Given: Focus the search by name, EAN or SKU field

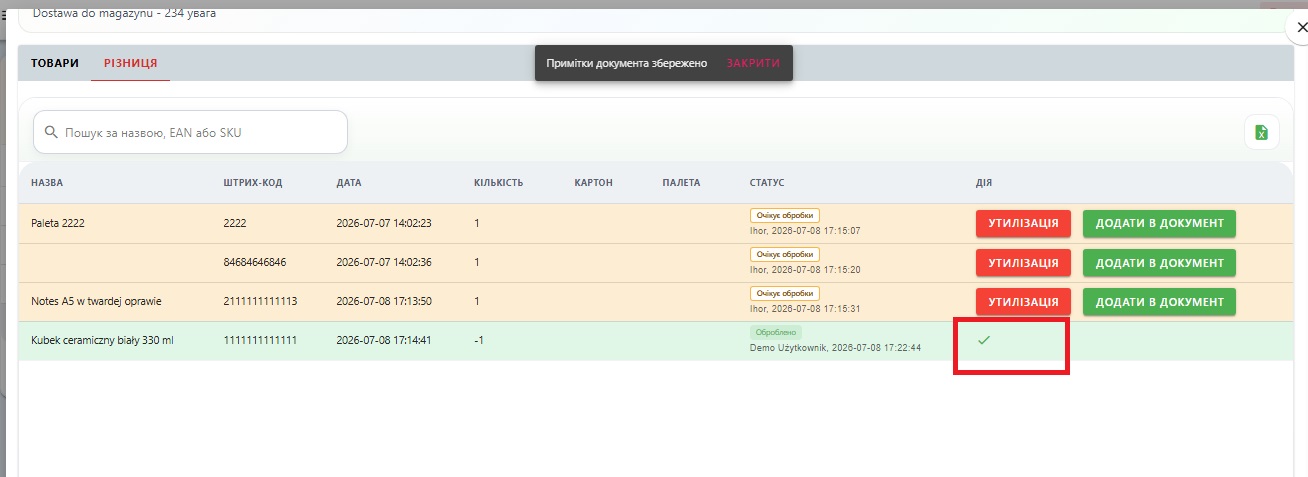Looking at the screenshot, I should pos(190,132).
